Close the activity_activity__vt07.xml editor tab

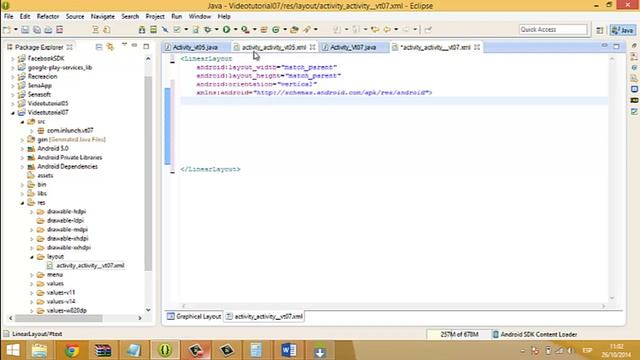[477, 47]
